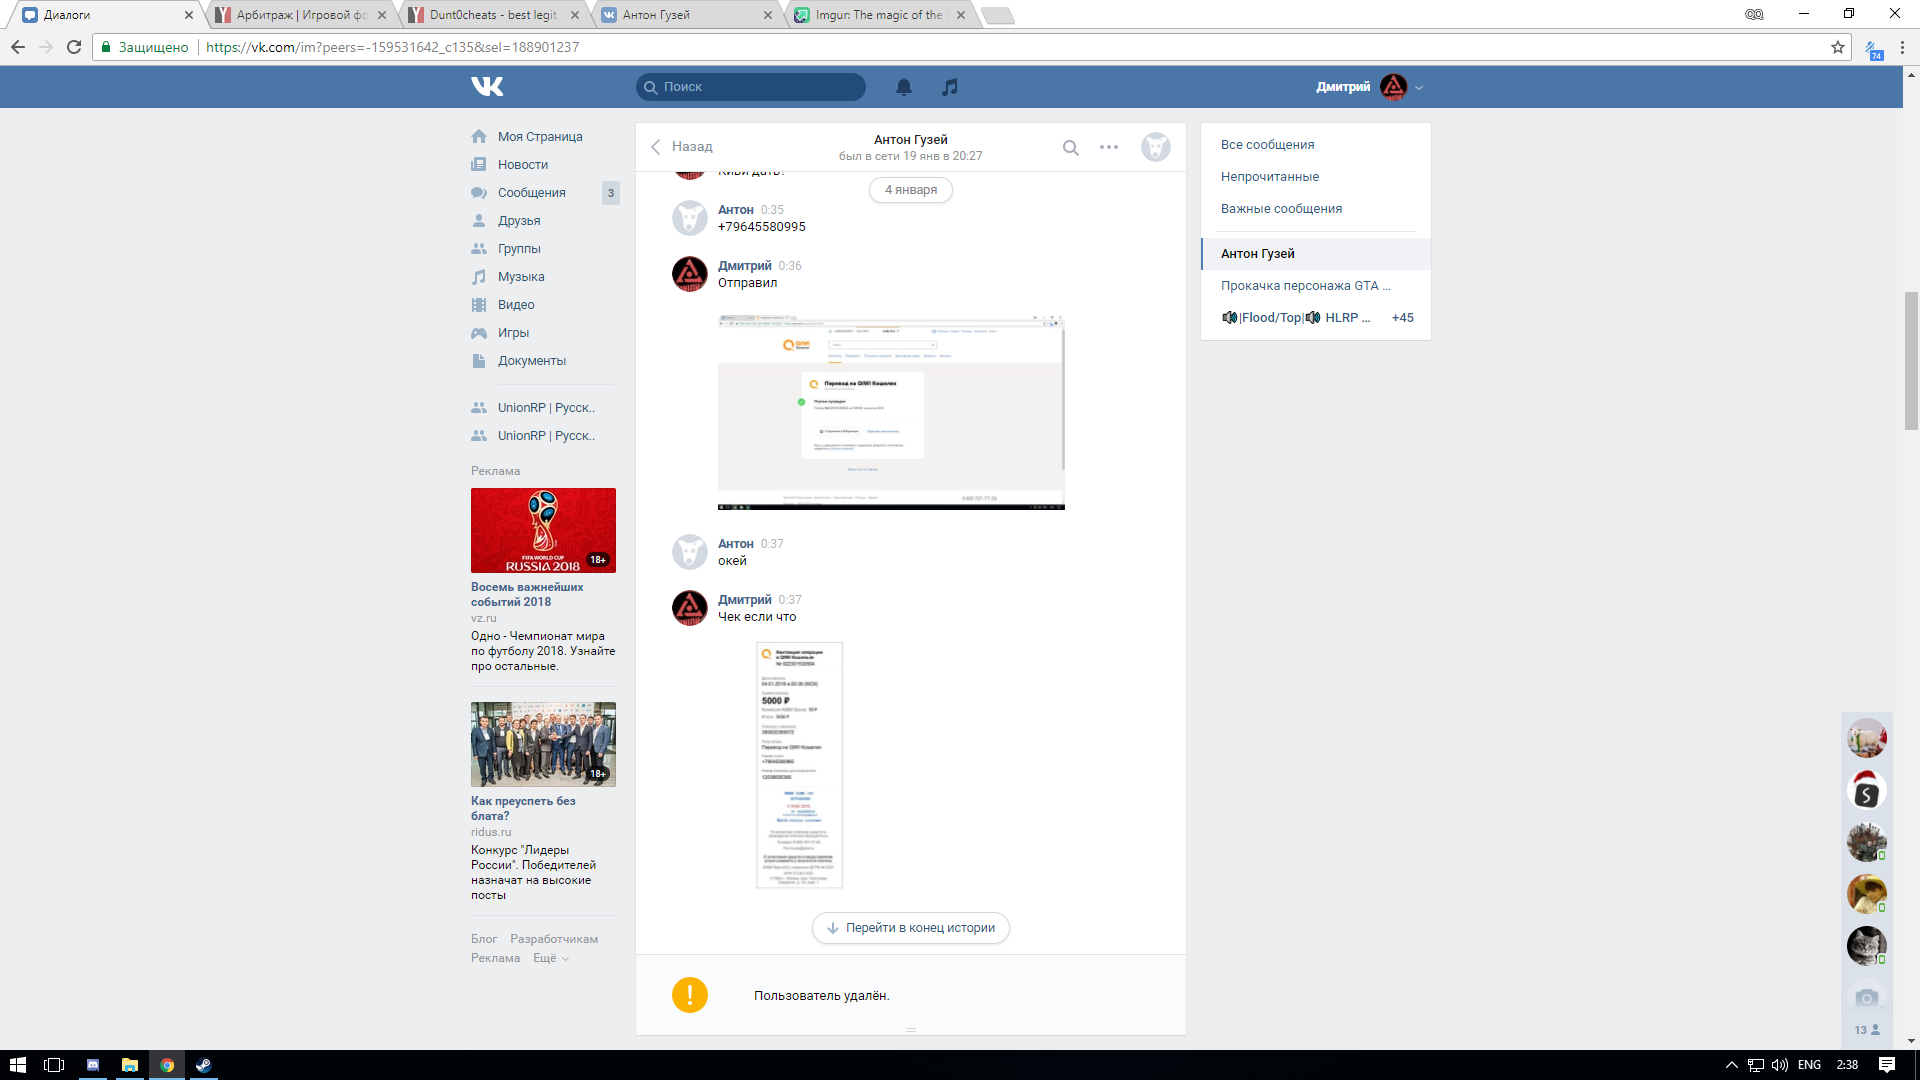1920x1080 pixels.
Task: Select Непрочитанные messages filter
Action: coord(1269,177)
